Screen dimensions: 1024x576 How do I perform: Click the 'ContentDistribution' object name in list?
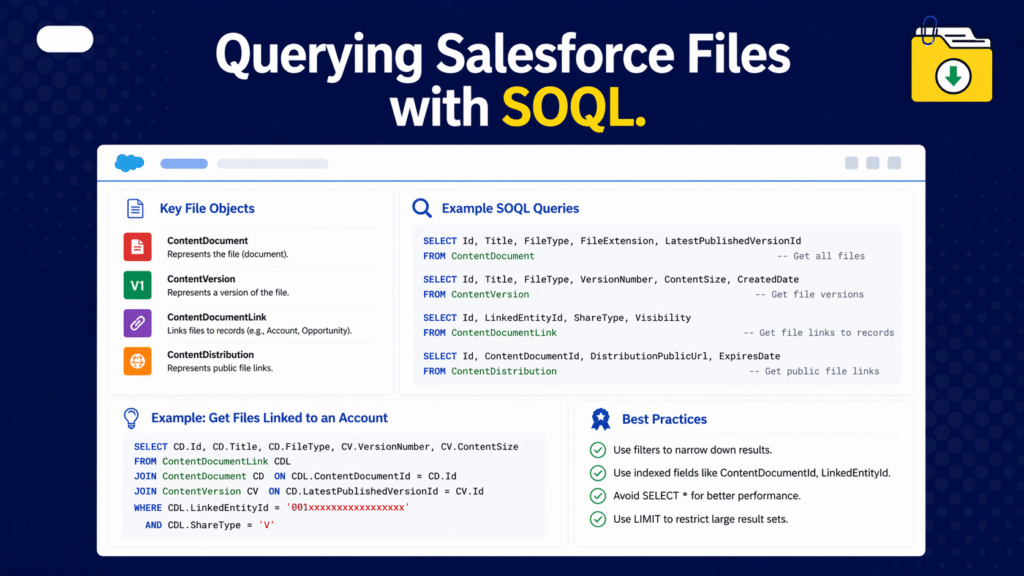[210, 355]
